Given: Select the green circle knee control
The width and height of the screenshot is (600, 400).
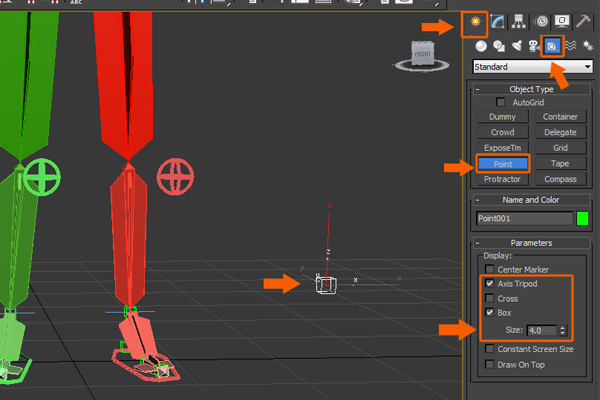Looking at the screenshot, I should coord(42,177).
